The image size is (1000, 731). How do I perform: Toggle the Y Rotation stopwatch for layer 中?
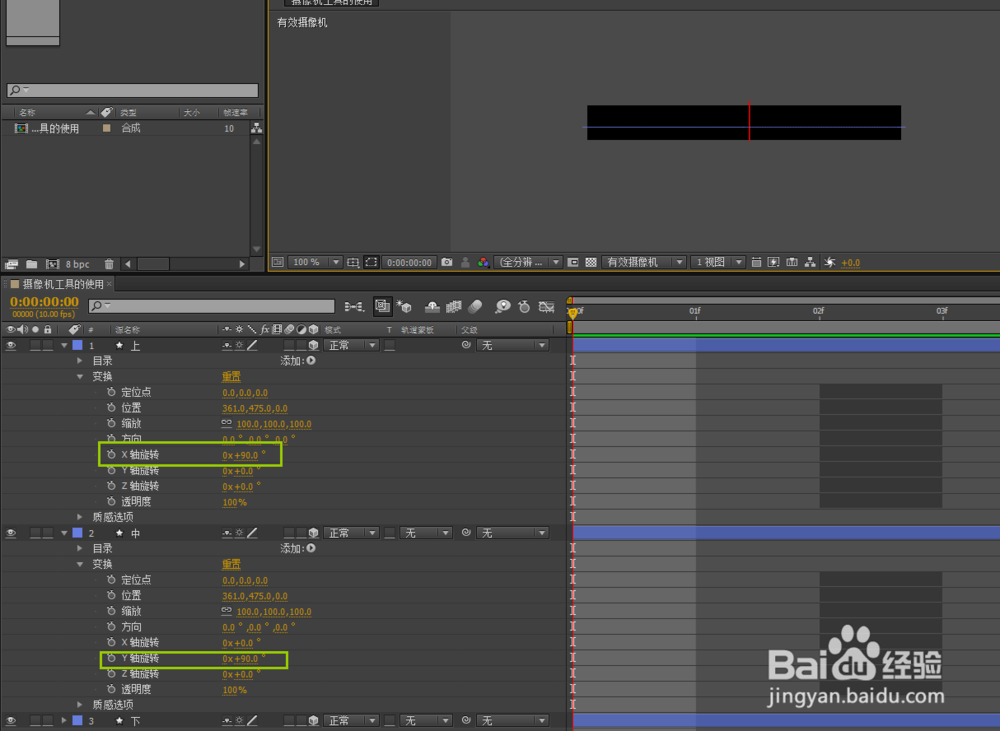click(111, 658)
